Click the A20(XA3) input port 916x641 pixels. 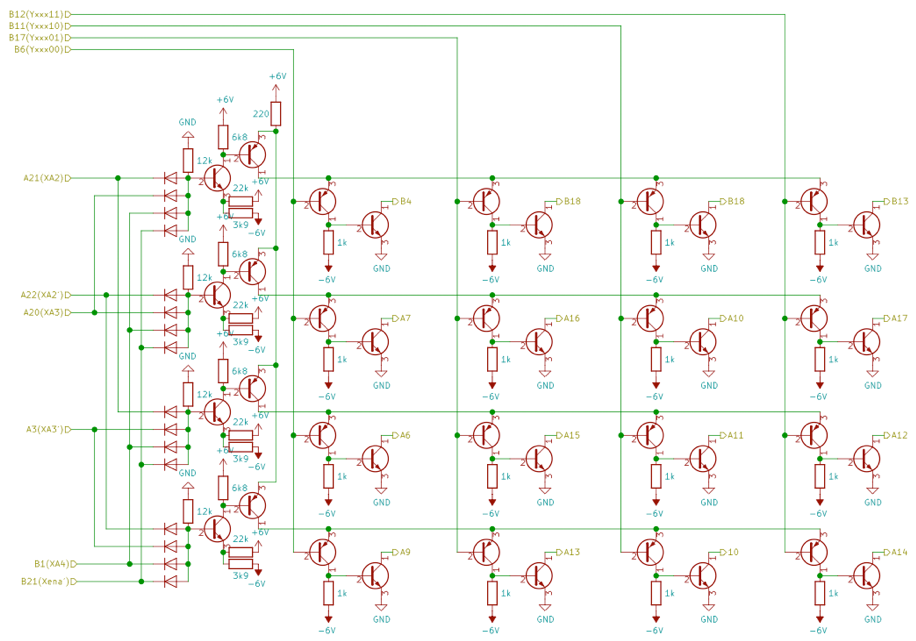pyautogui.click(x=47, y=313)
